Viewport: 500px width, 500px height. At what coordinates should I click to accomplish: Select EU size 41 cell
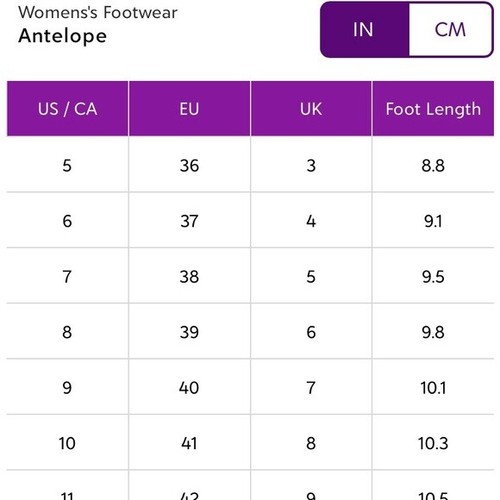tap(189, 443)
